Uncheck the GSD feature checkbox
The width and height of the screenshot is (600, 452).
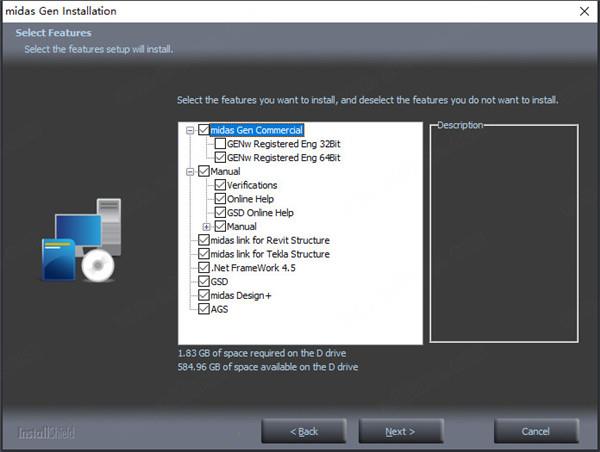pyautogui.click(x=204, y=281)
